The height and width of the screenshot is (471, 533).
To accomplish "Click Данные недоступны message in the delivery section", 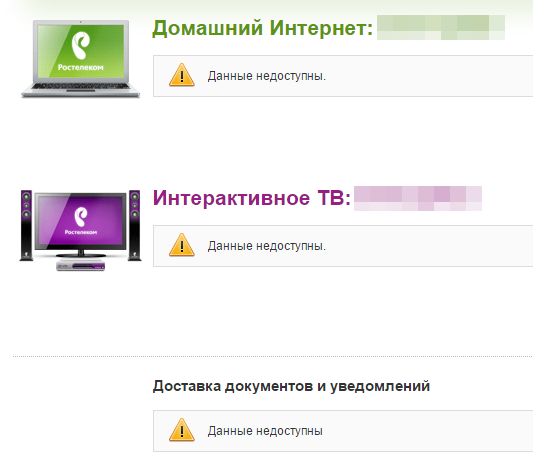I will tap(265, 431).
